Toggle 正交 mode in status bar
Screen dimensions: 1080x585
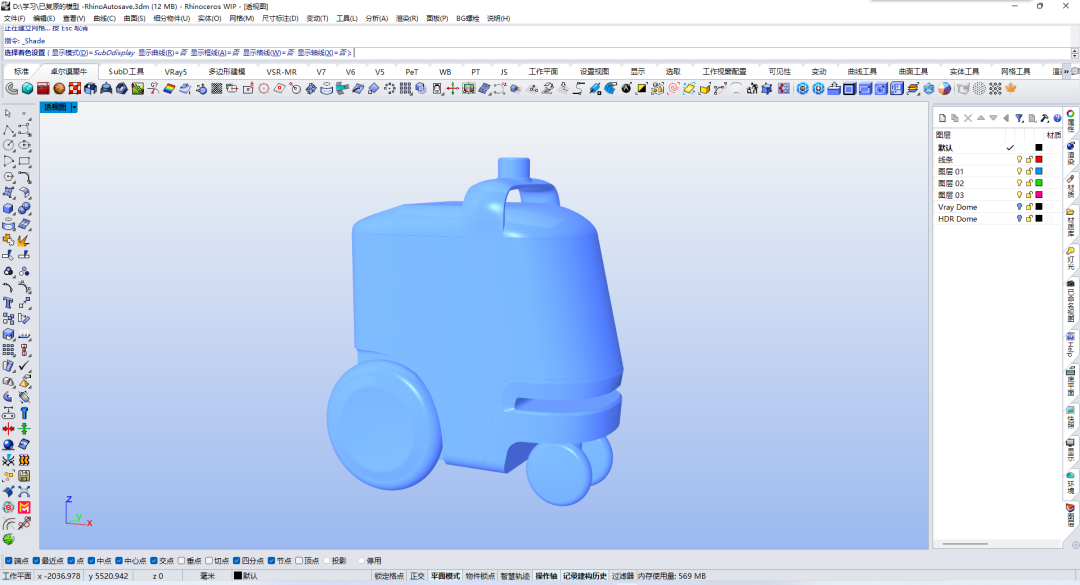[417, 576]
